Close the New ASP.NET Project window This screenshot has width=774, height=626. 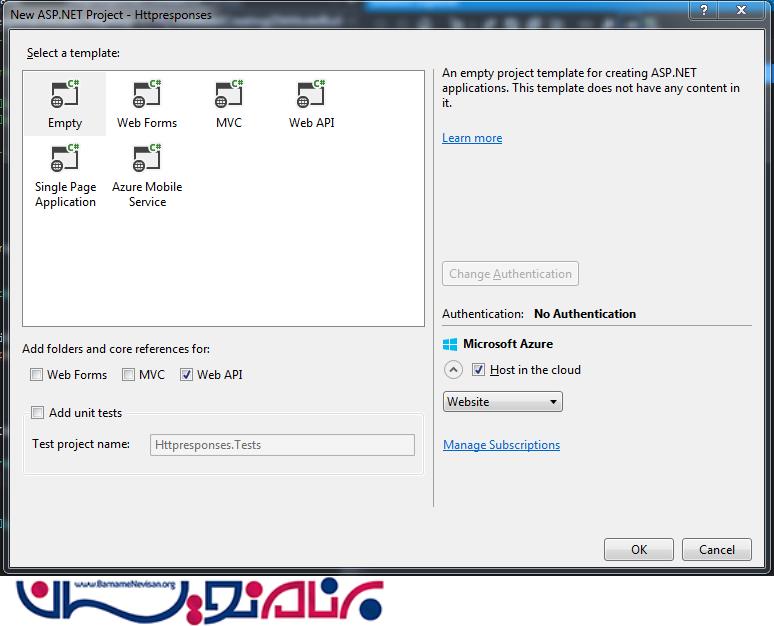pyautogui.click(x=741, y=9)
